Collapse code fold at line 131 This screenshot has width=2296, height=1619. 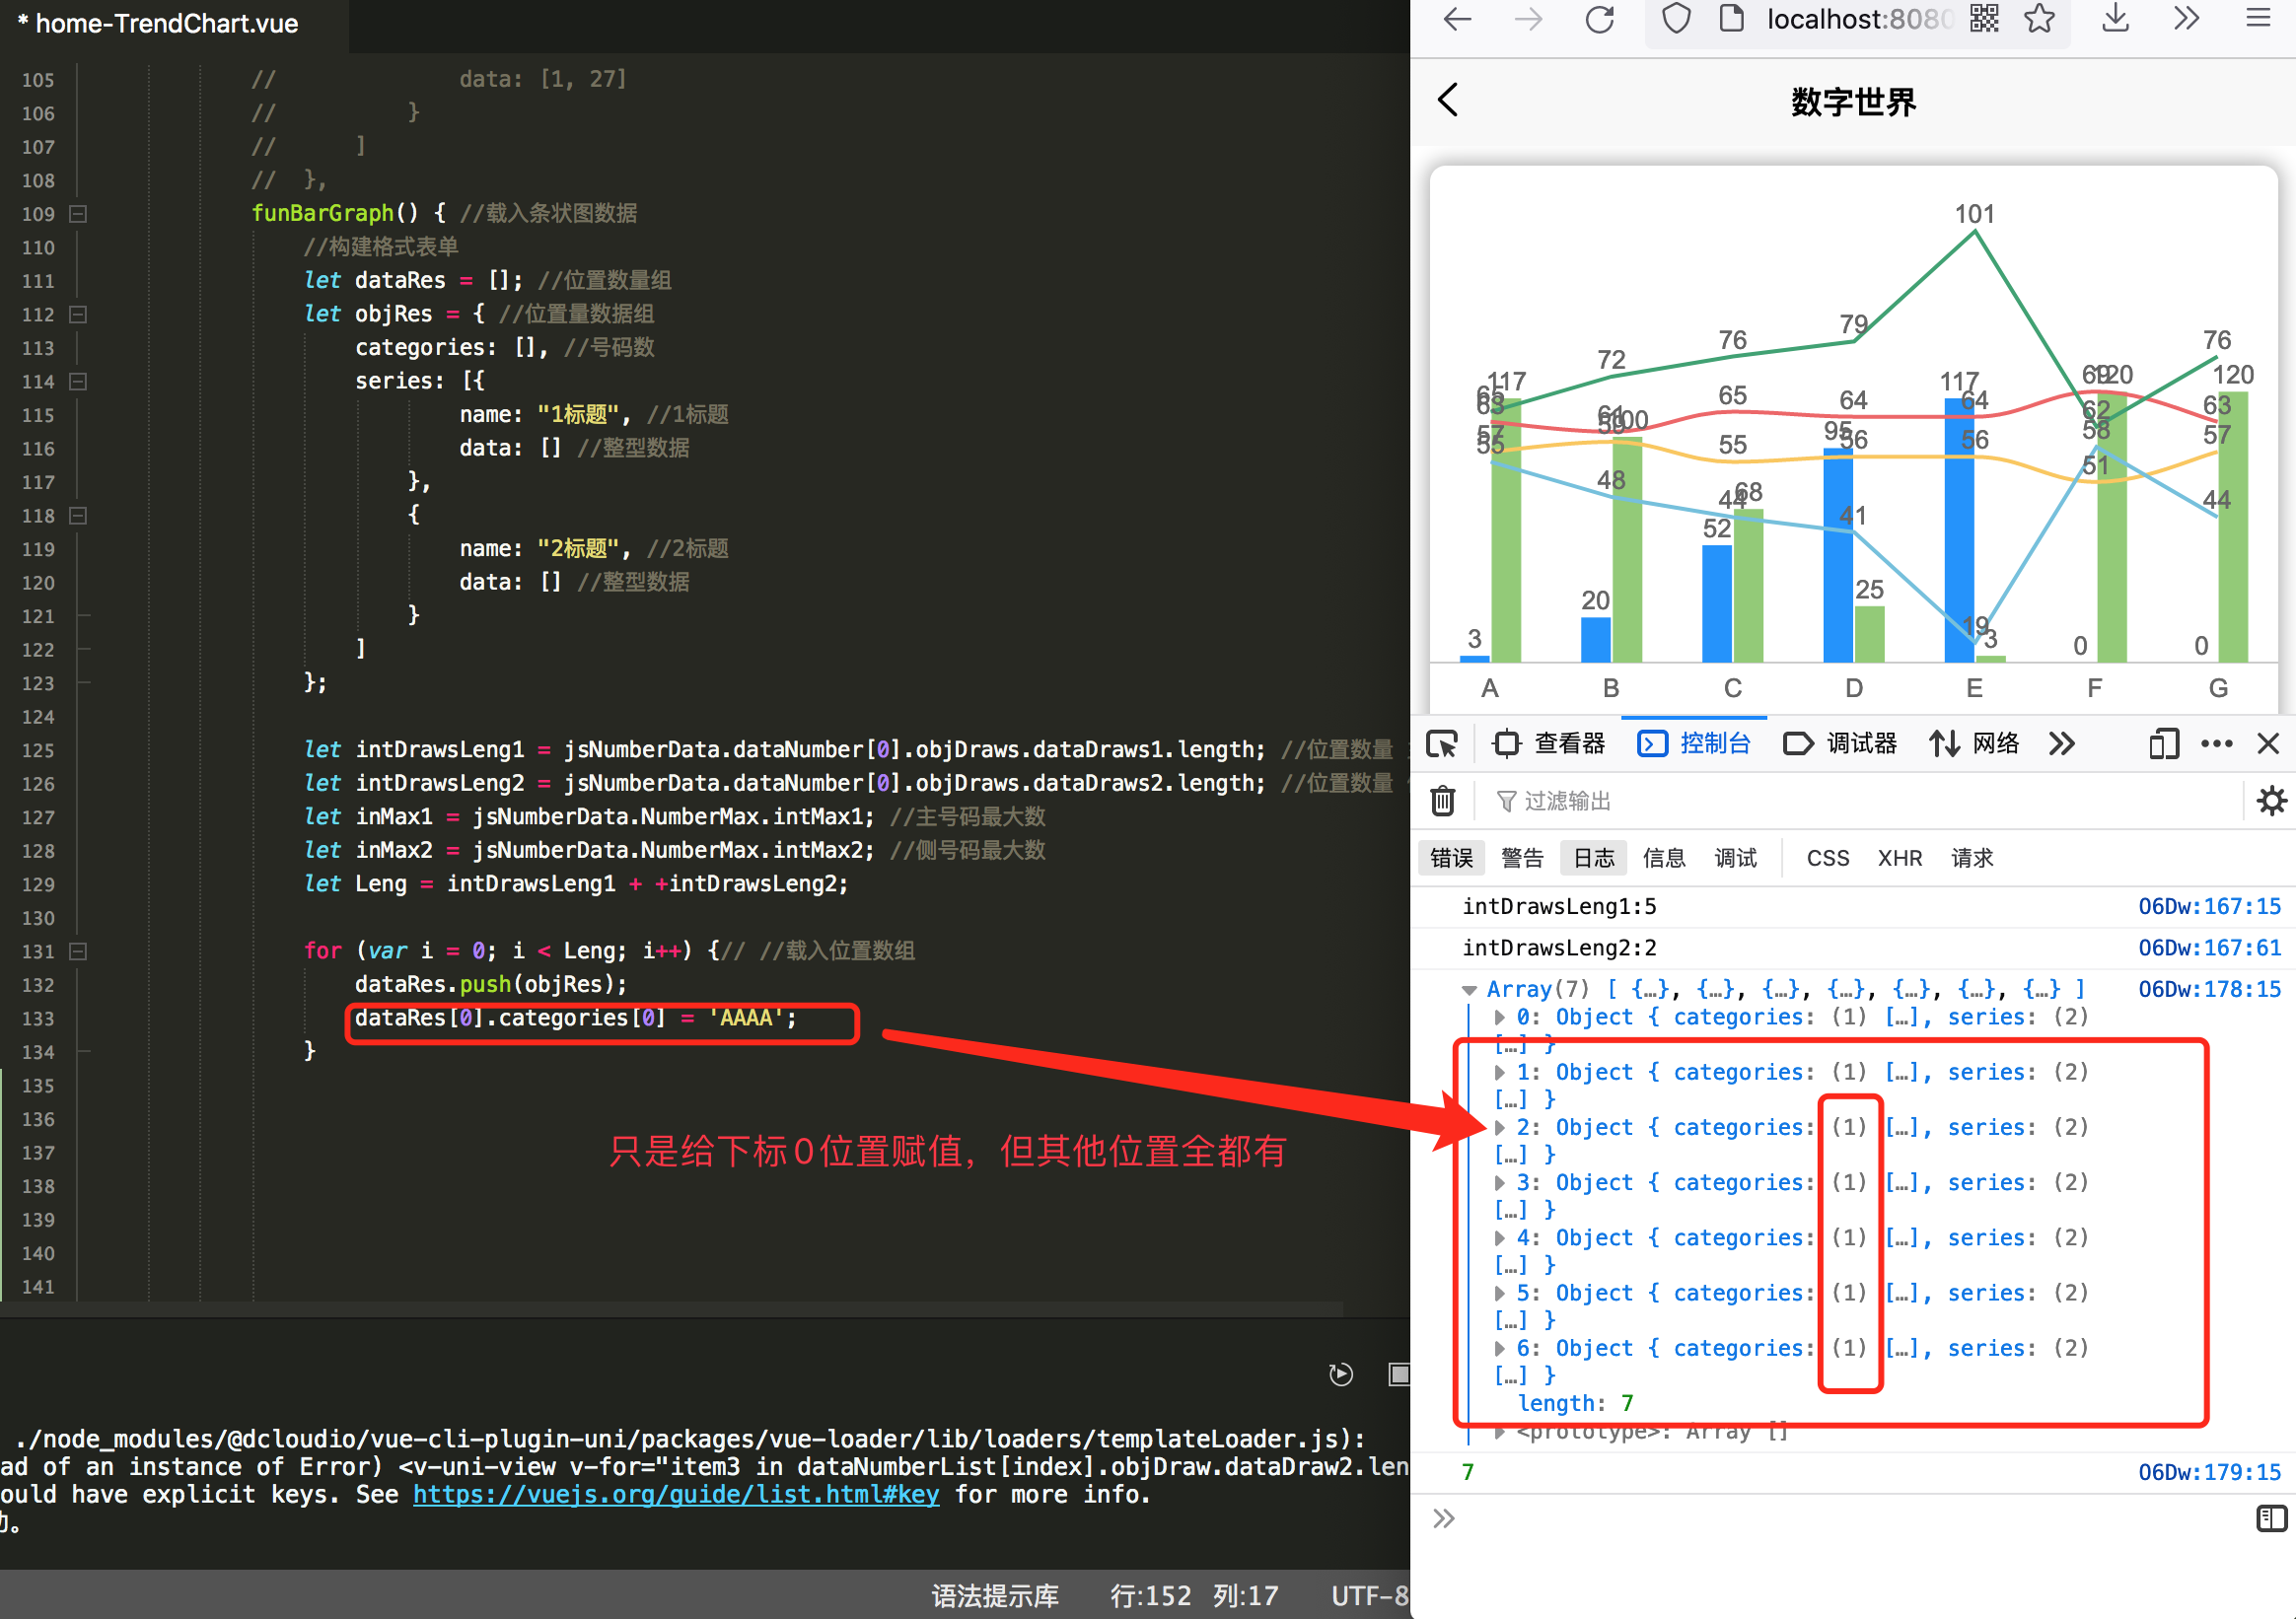[78, 951]
